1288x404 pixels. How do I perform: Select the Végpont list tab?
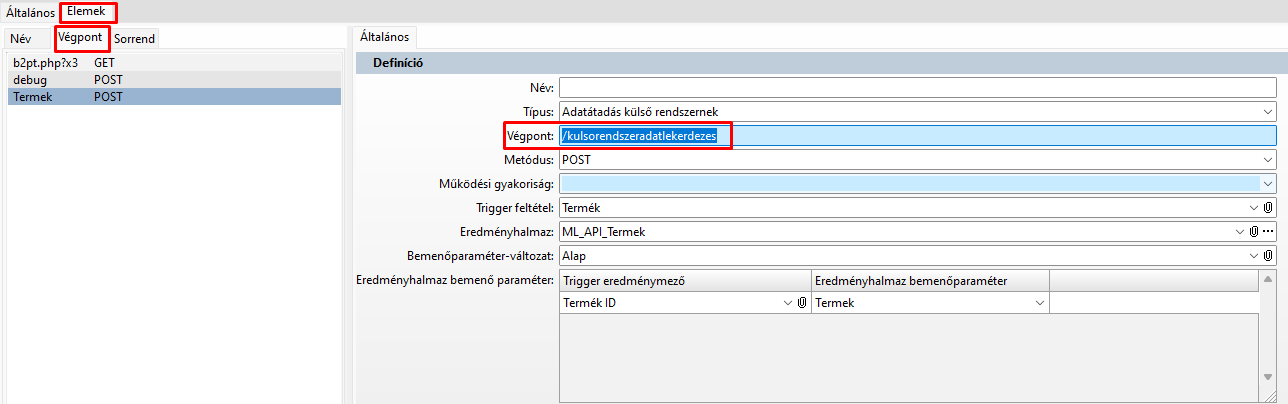81,37
